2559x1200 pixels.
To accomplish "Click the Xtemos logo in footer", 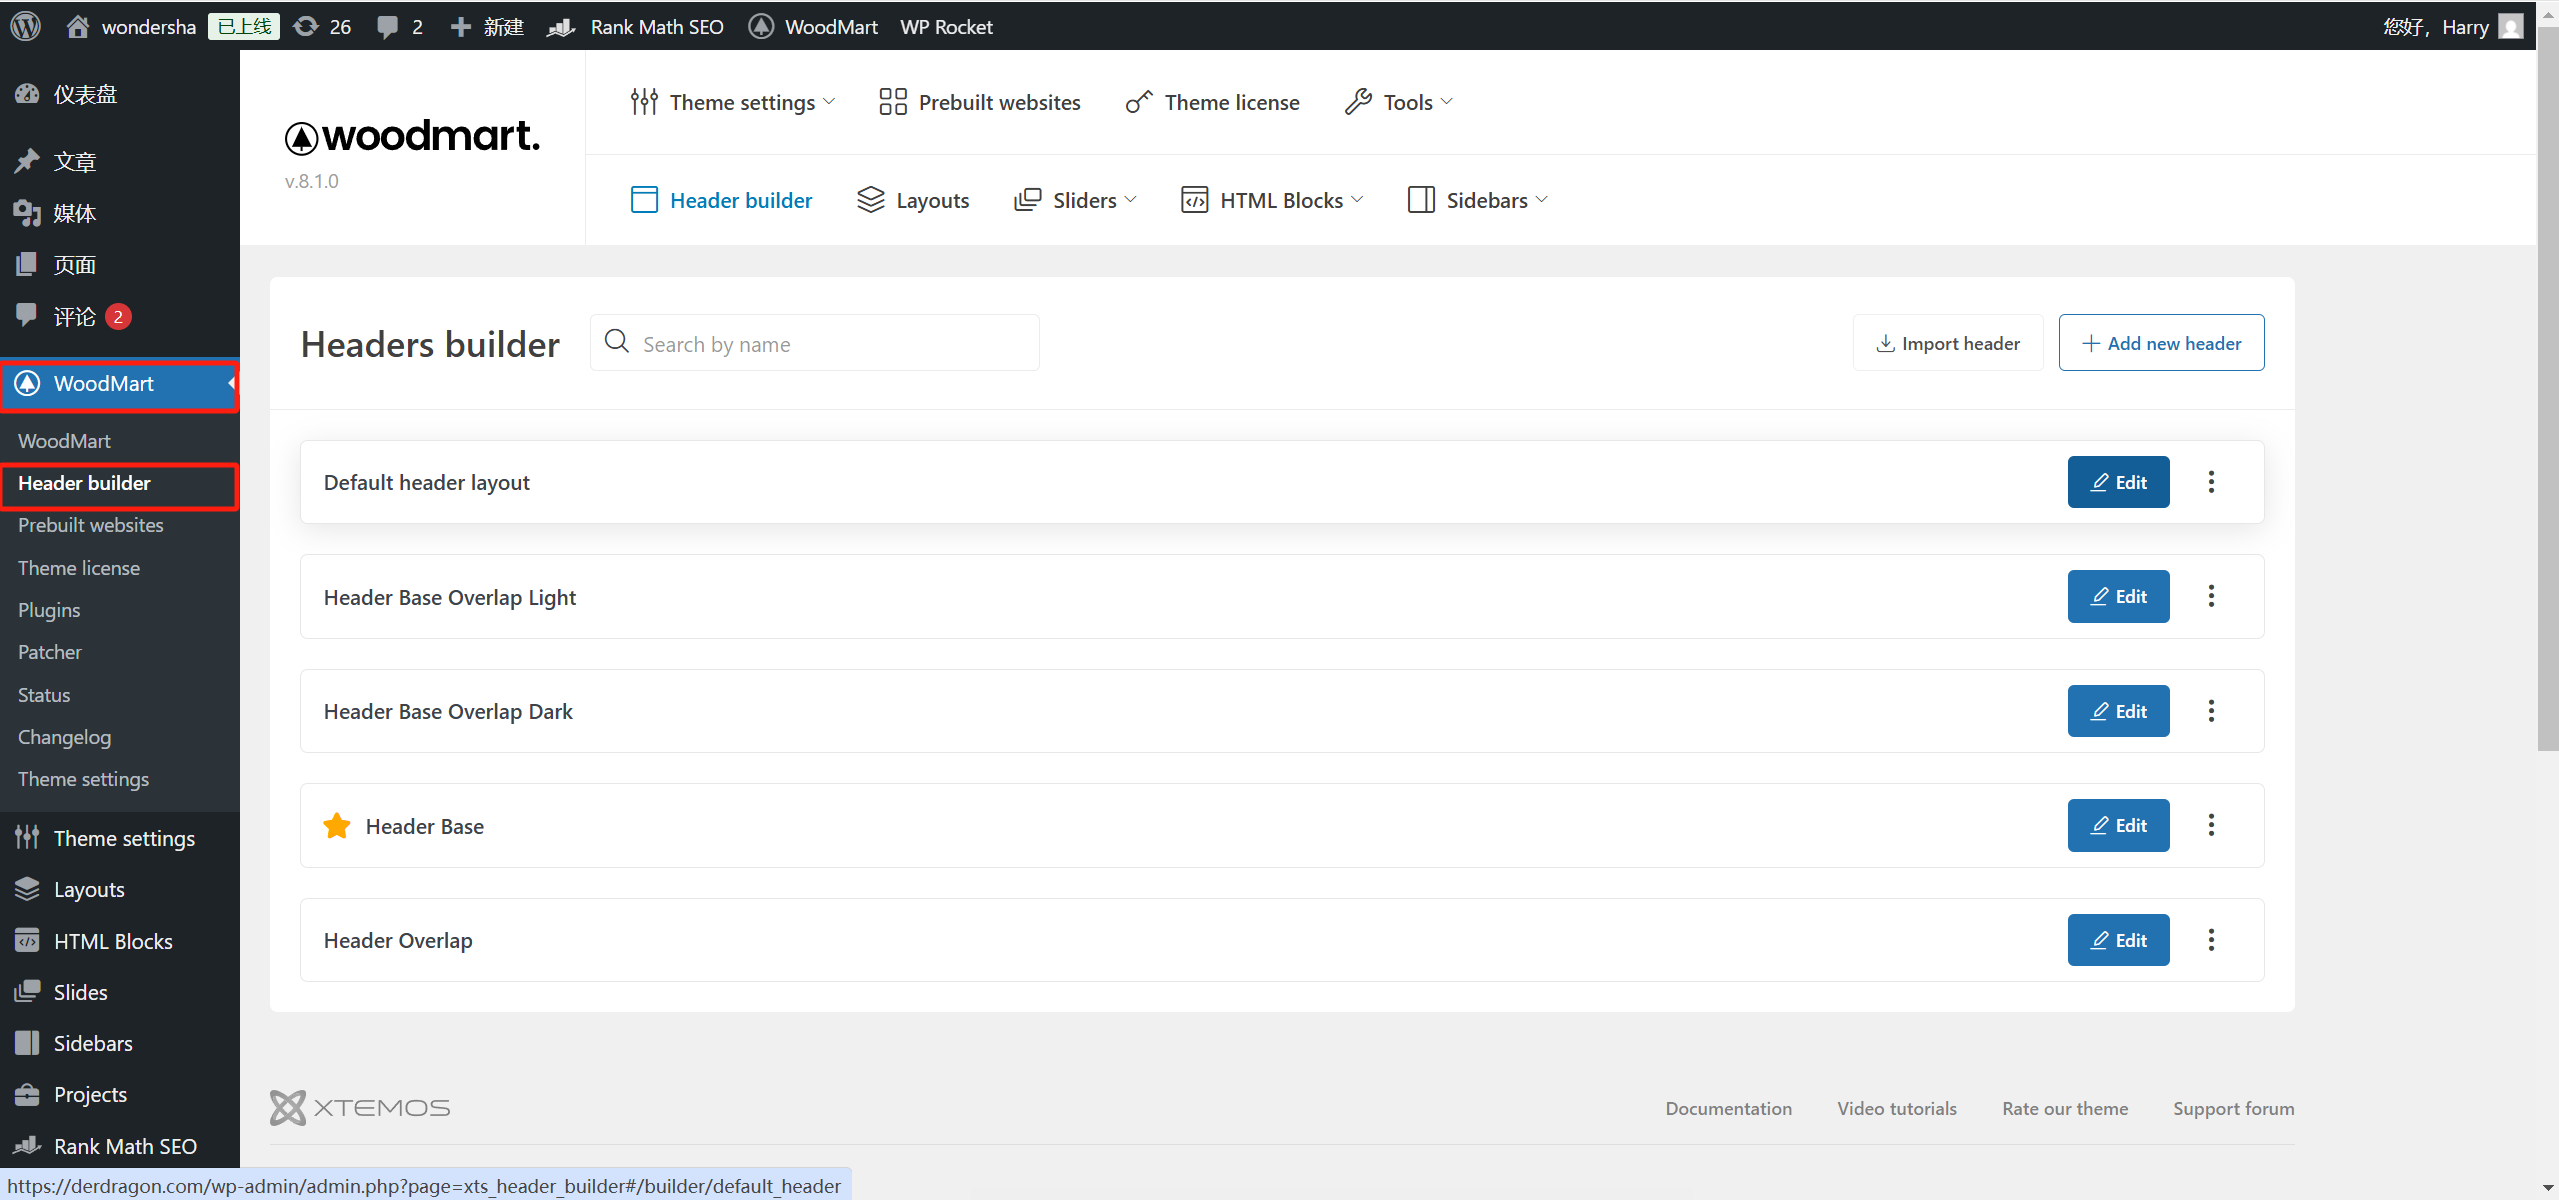I will [360, 1108].
